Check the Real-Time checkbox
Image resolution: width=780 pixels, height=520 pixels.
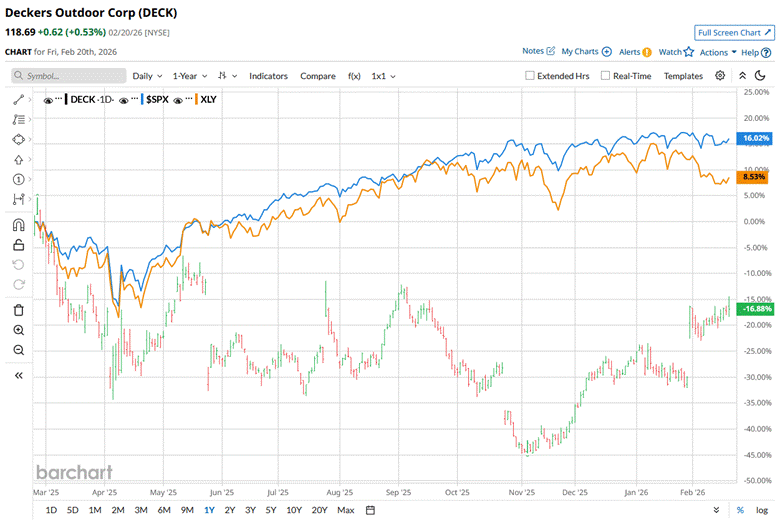[x=606, y=76]
